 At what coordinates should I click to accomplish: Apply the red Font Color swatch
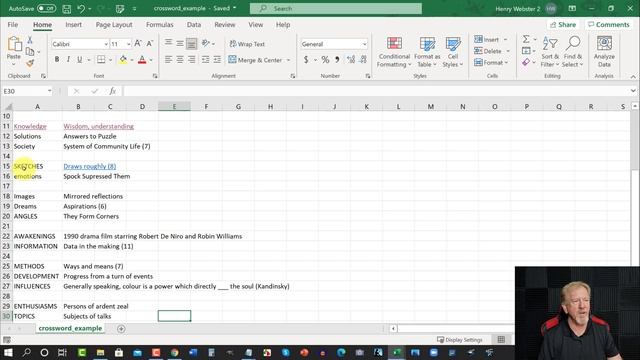[142, 60]
